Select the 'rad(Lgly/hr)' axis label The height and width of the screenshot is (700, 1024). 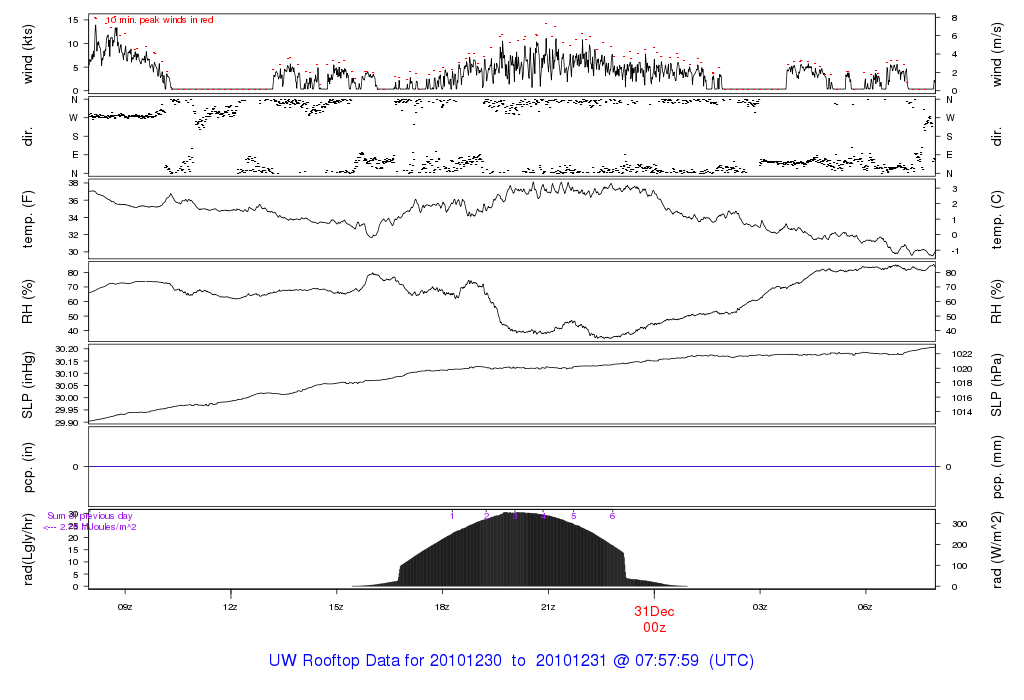tap(29, 549)
